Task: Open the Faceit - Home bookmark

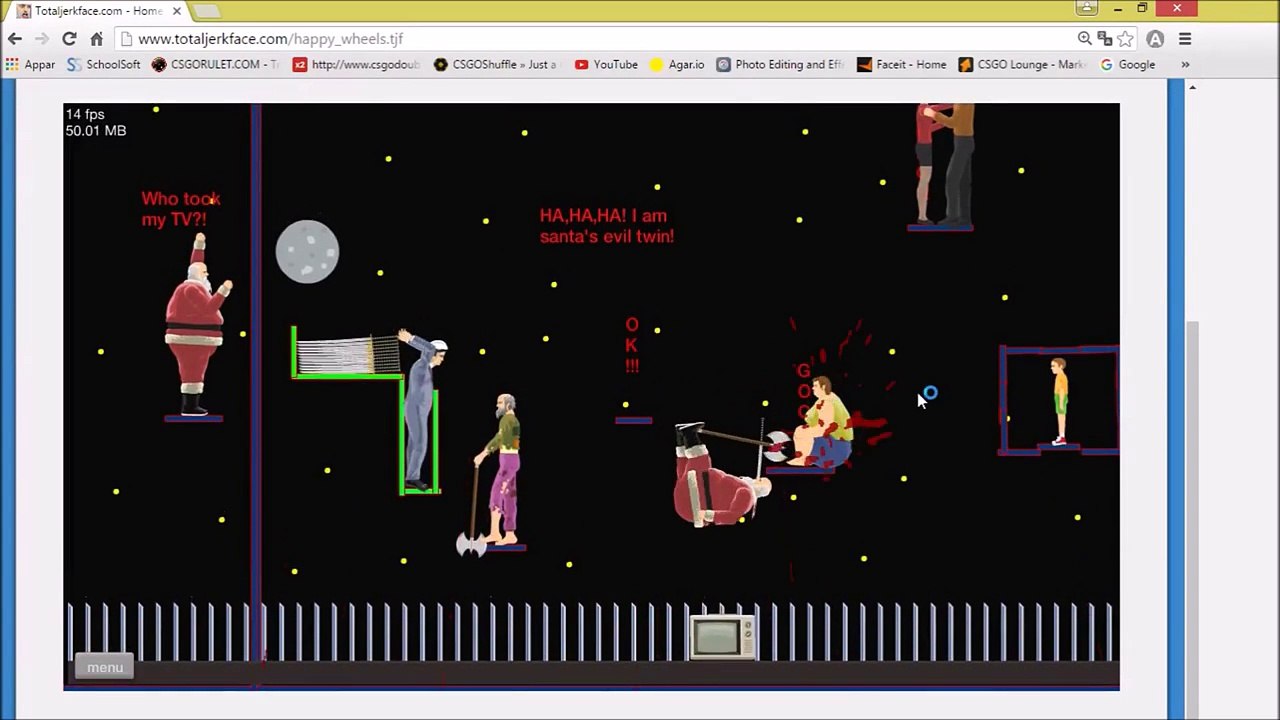Action: (902, 64)
